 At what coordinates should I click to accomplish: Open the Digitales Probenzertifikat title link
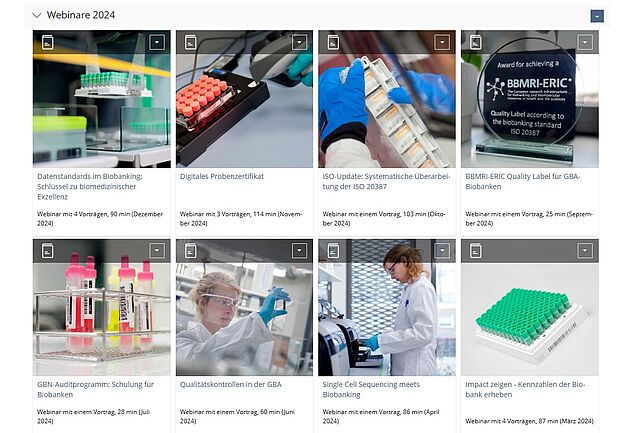click(x=222, y=176)
